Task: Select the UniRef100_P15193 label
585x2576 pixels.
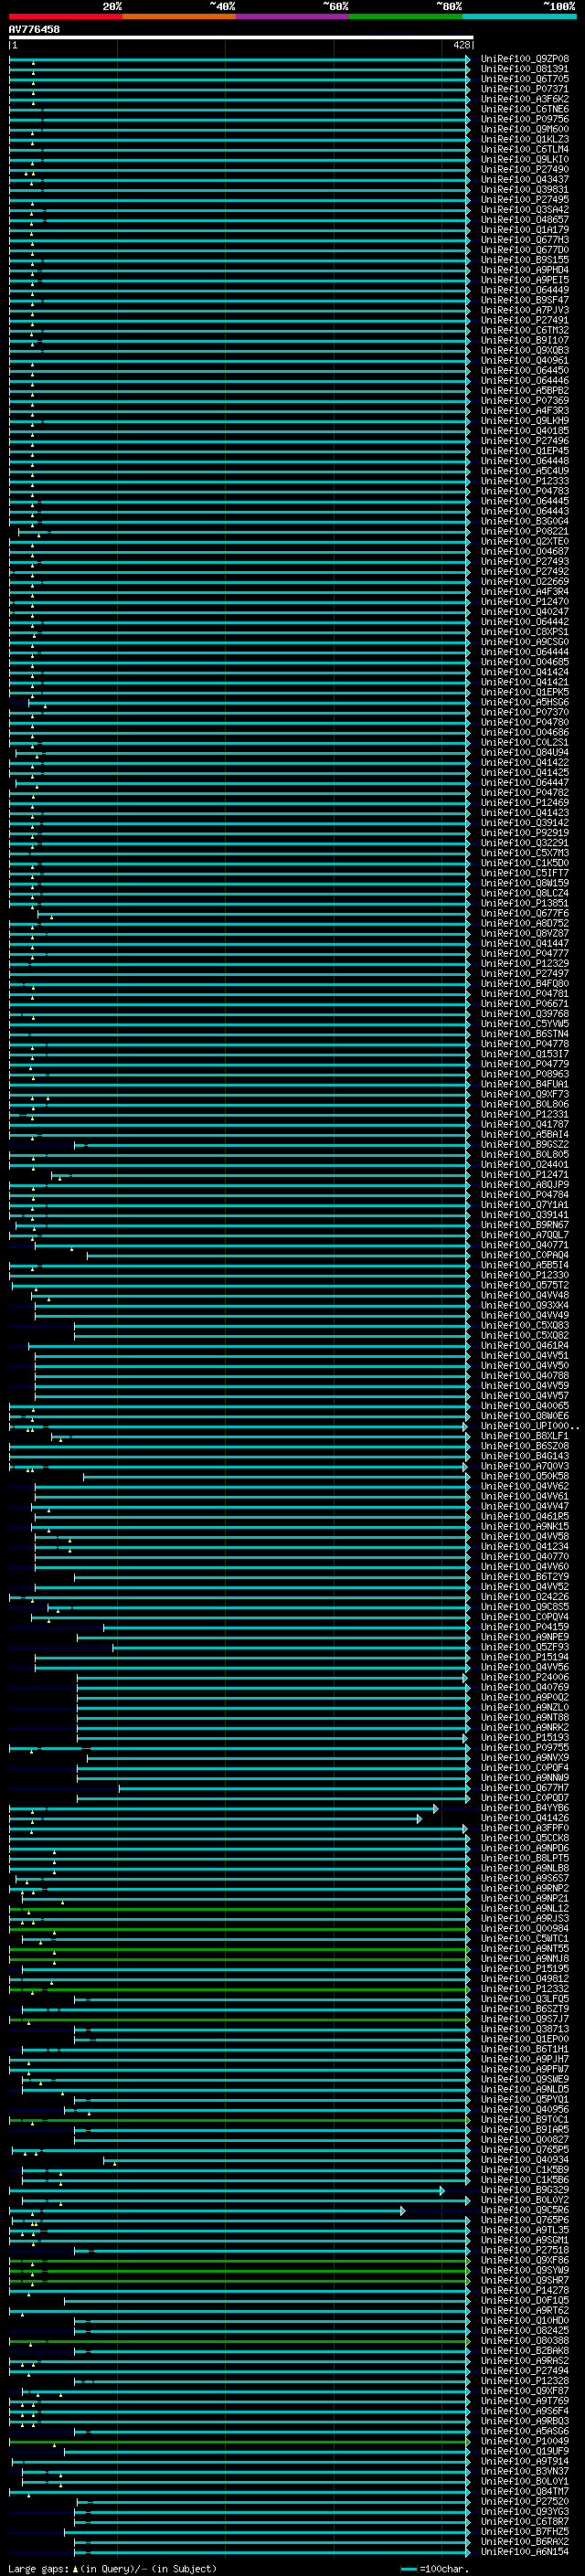Action: click(x=525, y=1737)
